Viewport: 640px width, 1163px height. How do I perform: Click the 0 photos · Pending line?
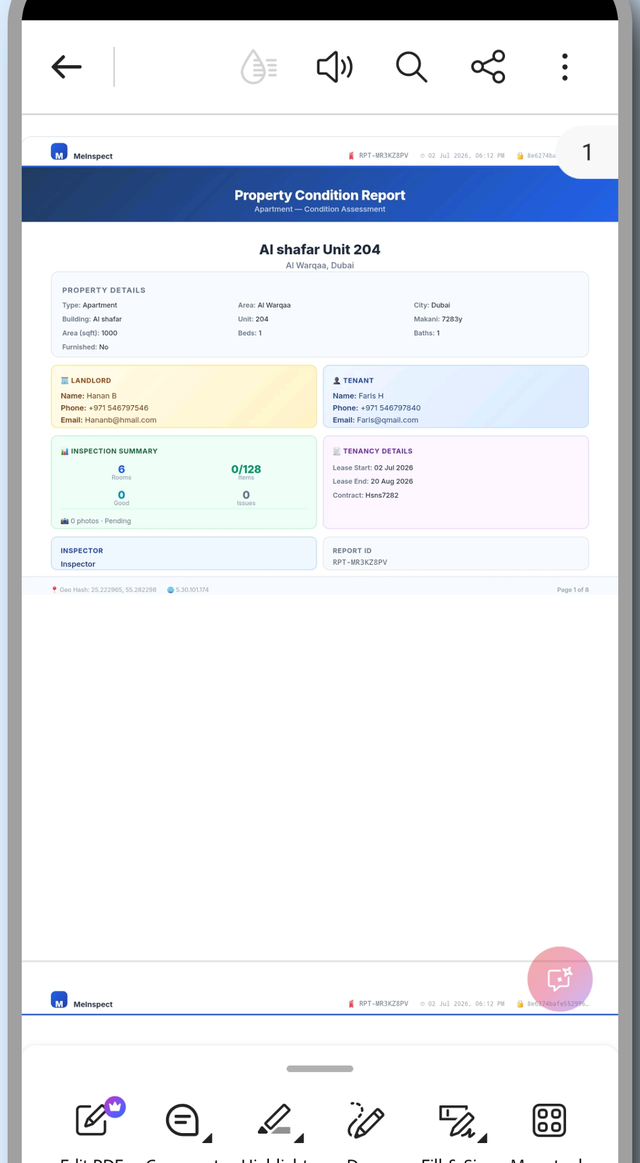click(x=96, y=521)
